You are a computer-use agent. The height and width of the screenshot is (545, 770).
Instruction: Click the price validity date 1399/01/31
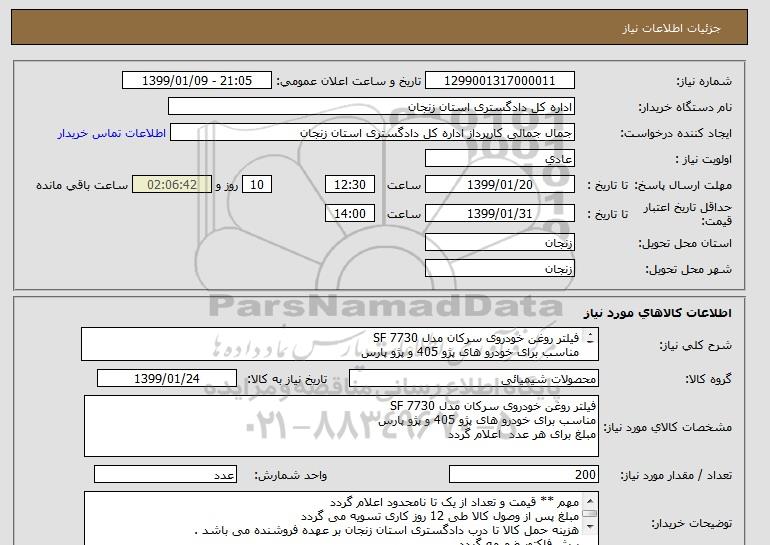point(499,214)
